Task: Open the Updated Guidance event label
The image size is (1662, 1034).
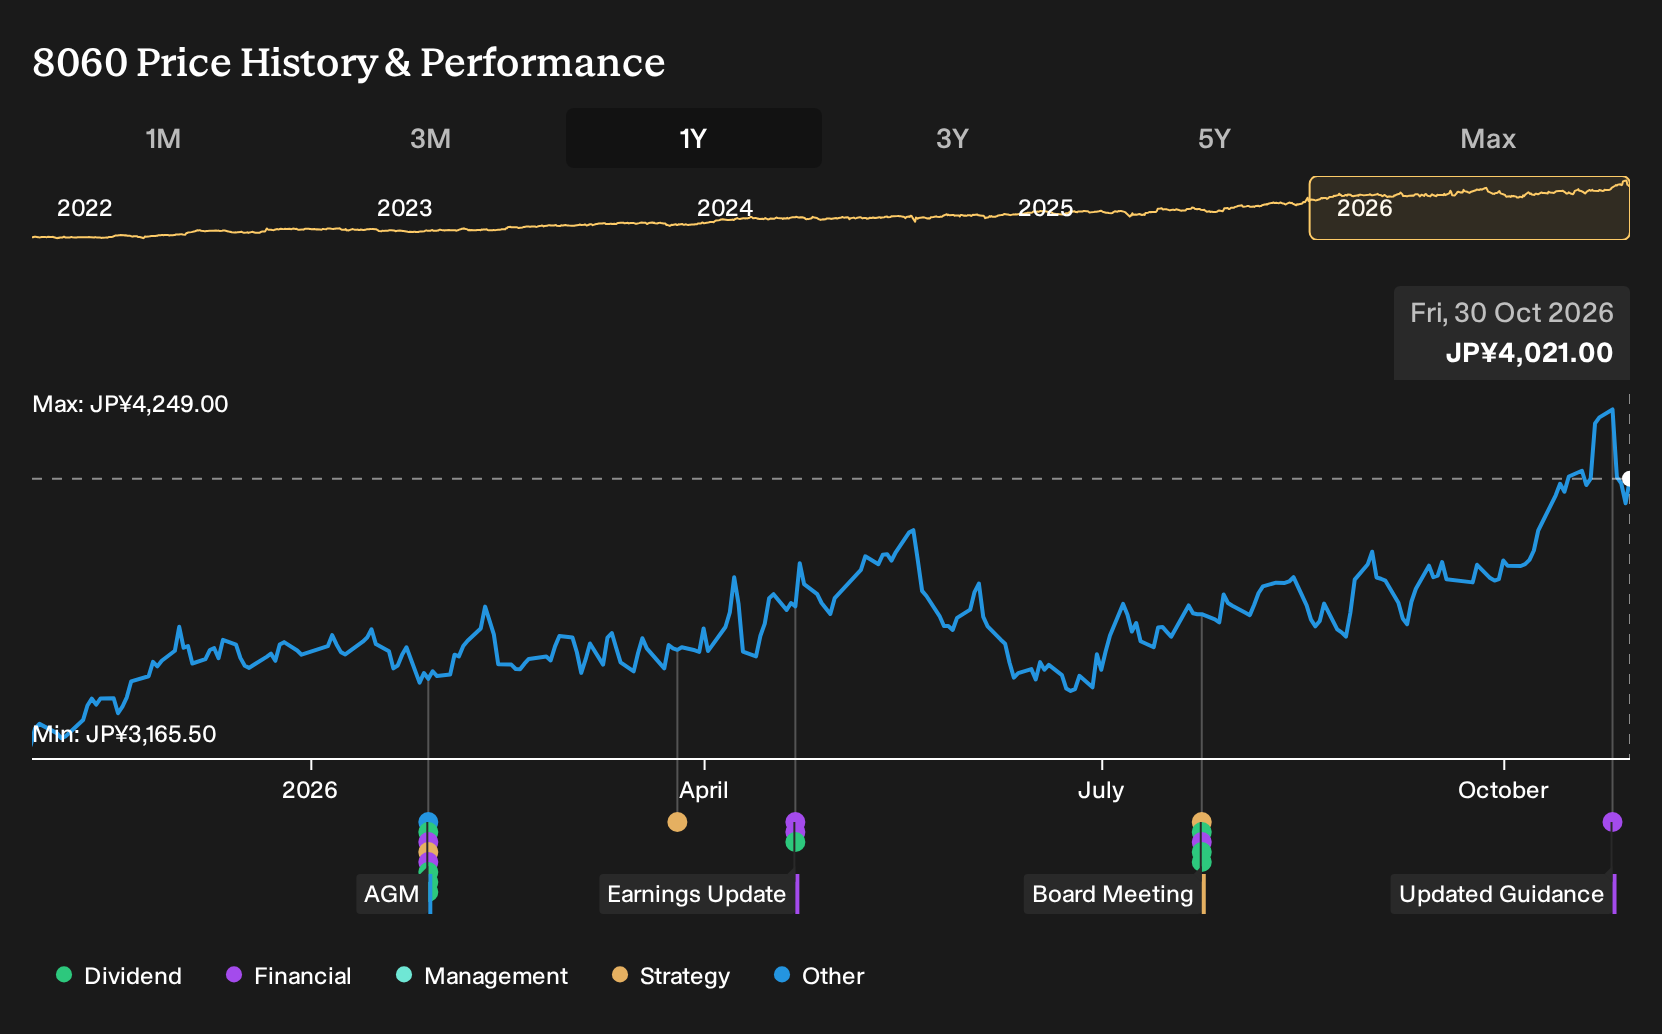Action: pyautogui.click(x=1501, y=894)
